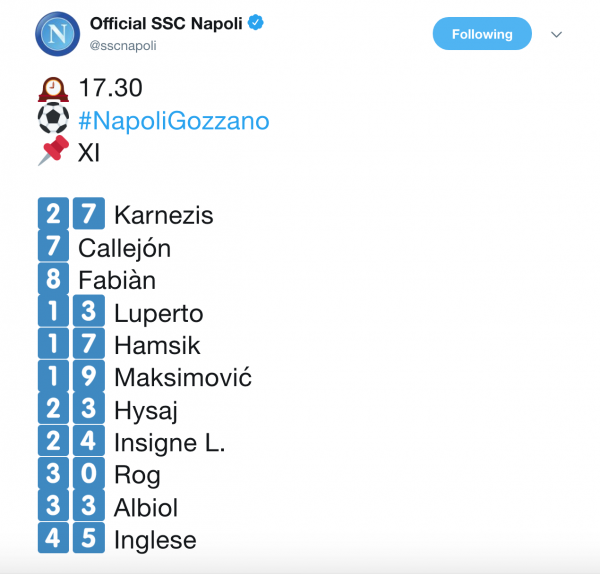
Task: Click the clock emoji icon
Action: pos(53,89)
